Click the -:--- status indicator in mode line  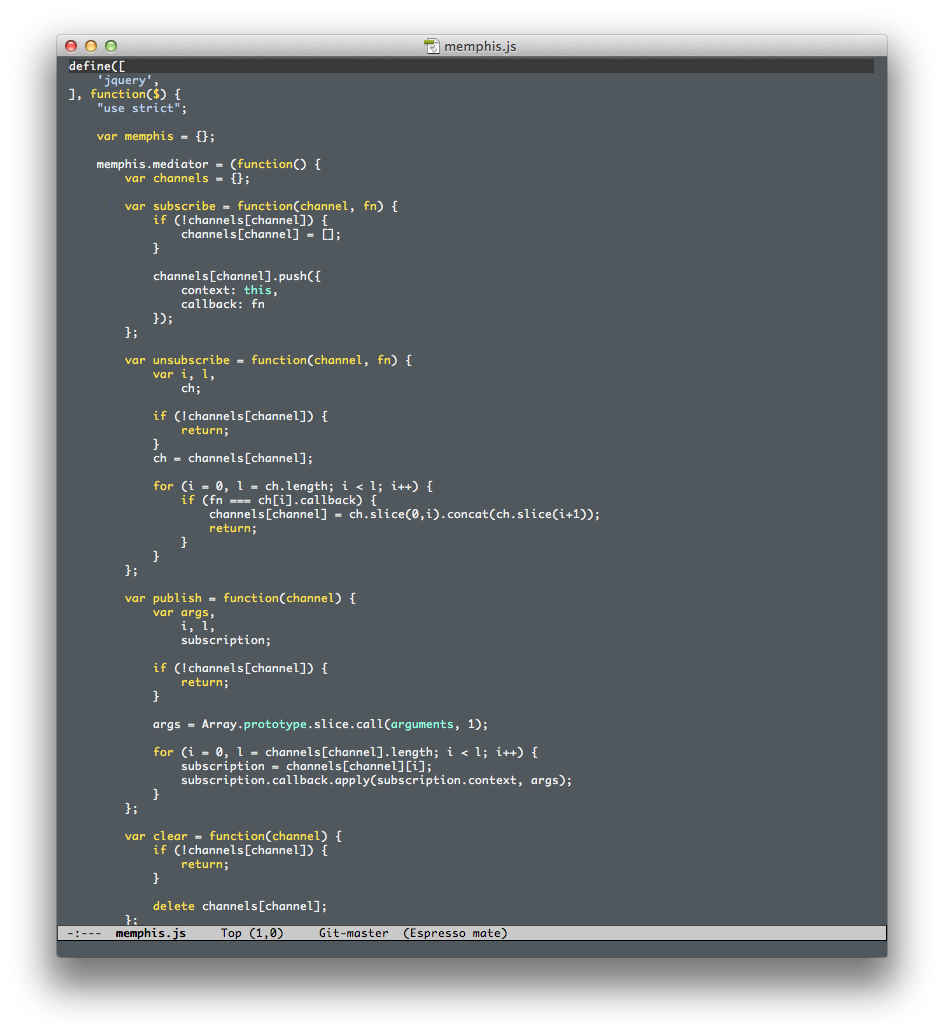pyautogui.click(x=85, y=933)
